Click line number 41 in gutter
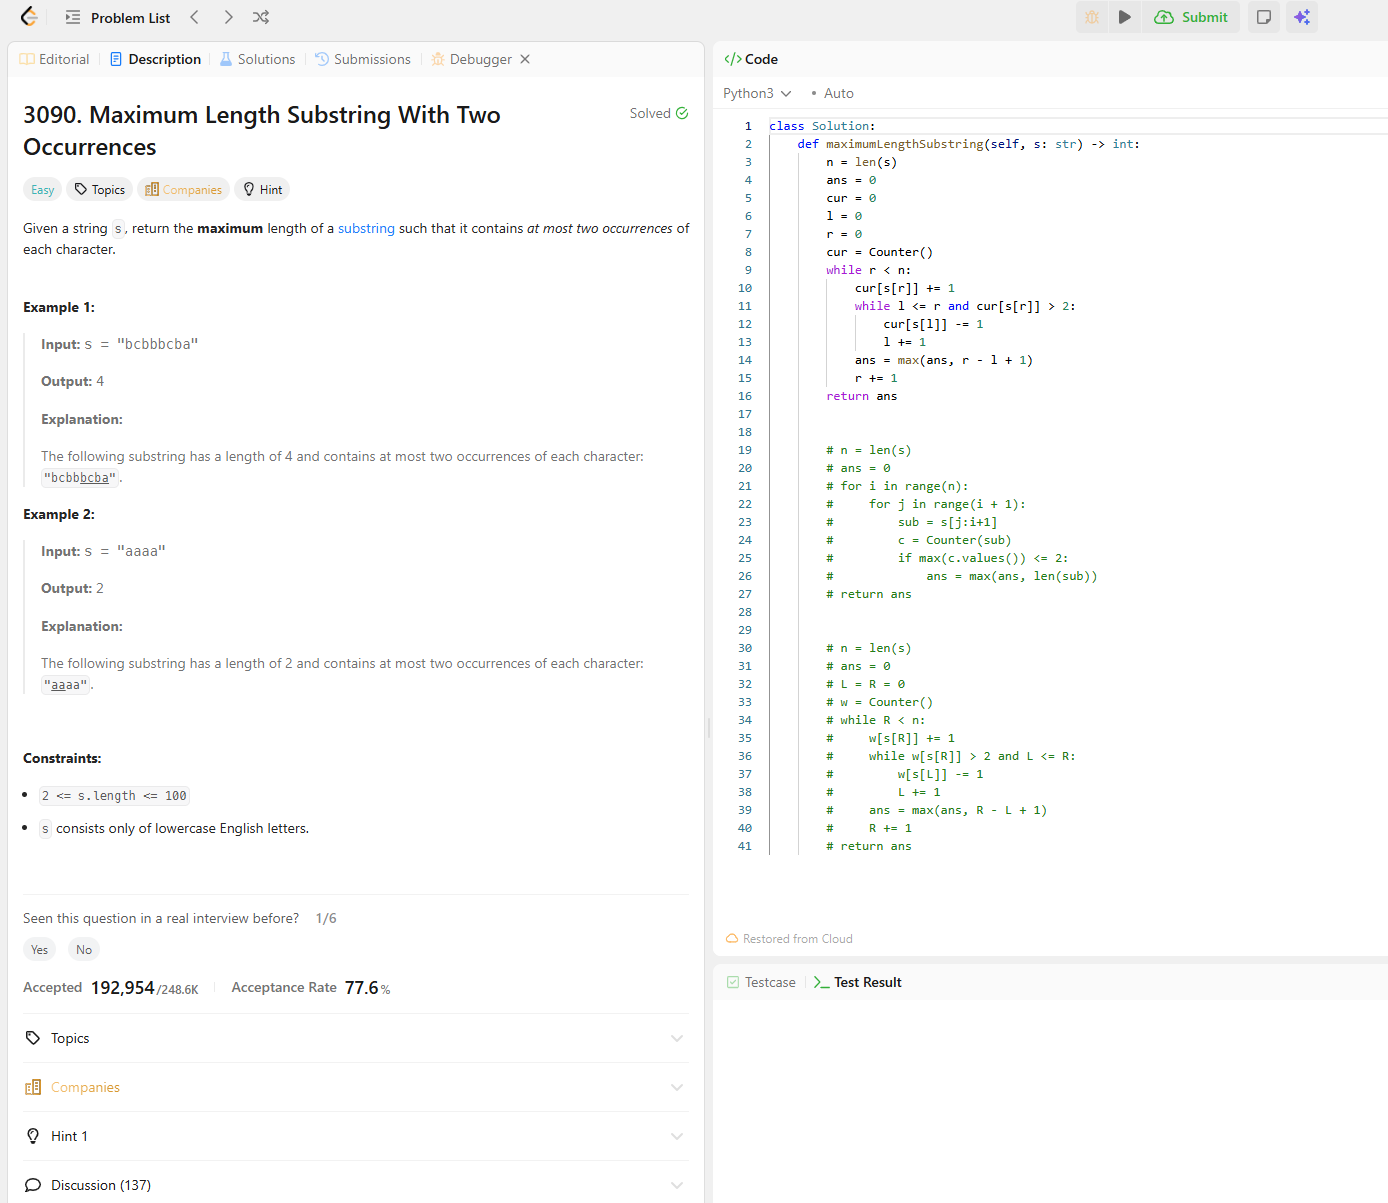The width and height of the screenshot is (1388, 1203). 744,846
